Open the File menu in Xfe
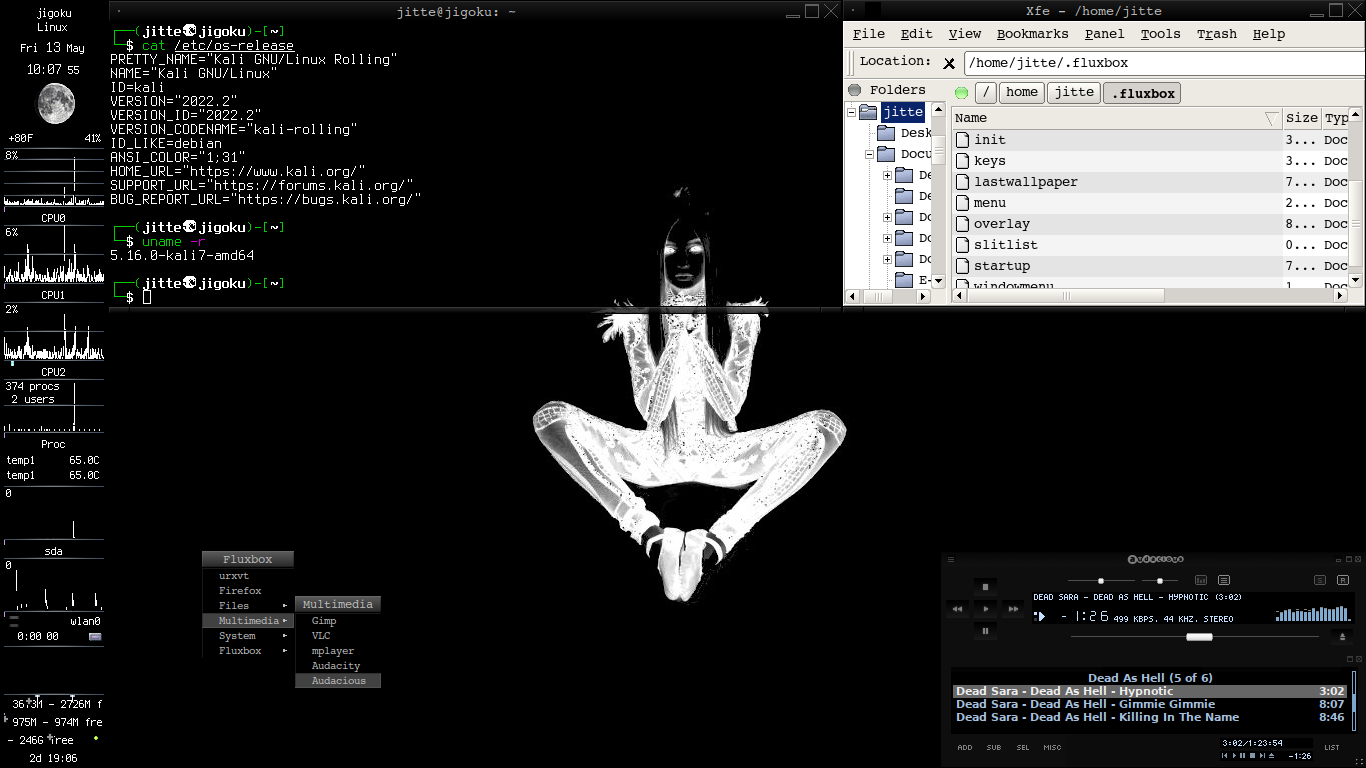 (869, 34)
